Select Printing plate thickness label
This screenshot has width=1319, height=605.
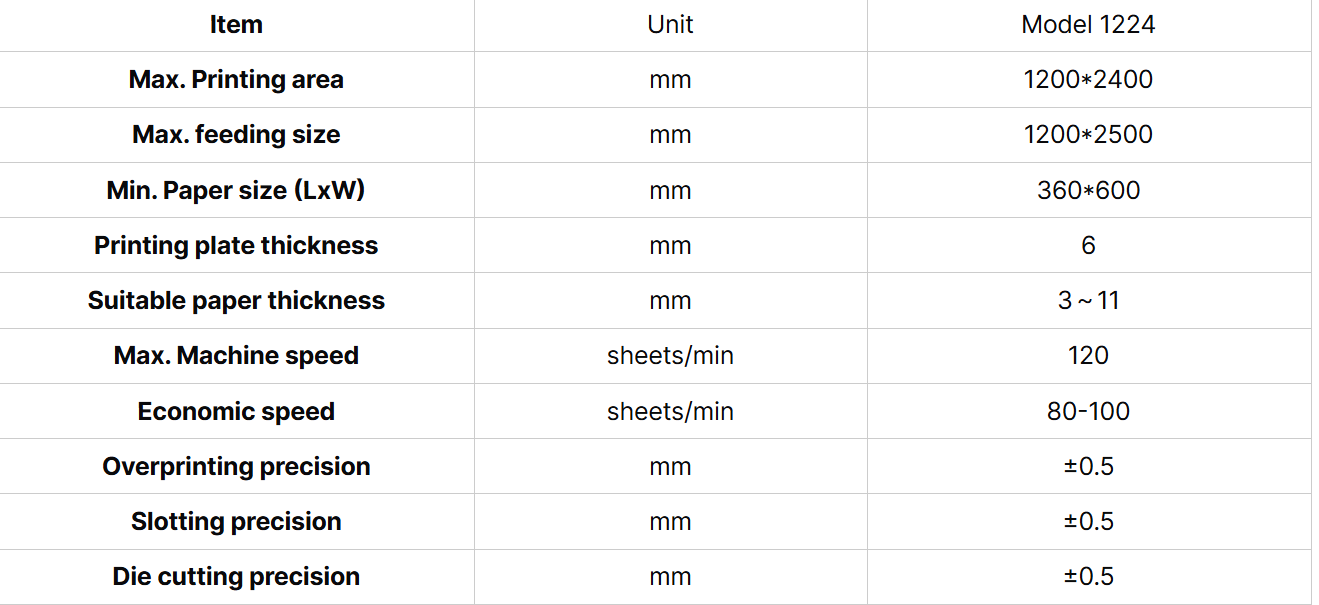point(236,245)
